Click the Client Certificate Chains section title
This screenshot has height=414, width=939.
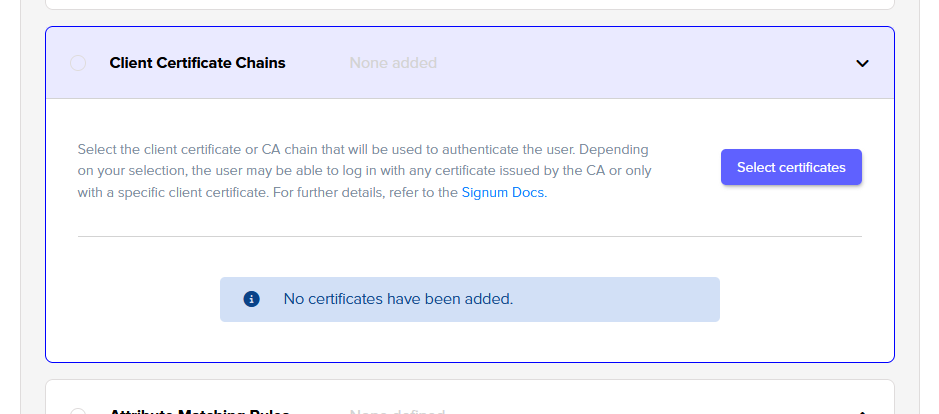(197, 63)
